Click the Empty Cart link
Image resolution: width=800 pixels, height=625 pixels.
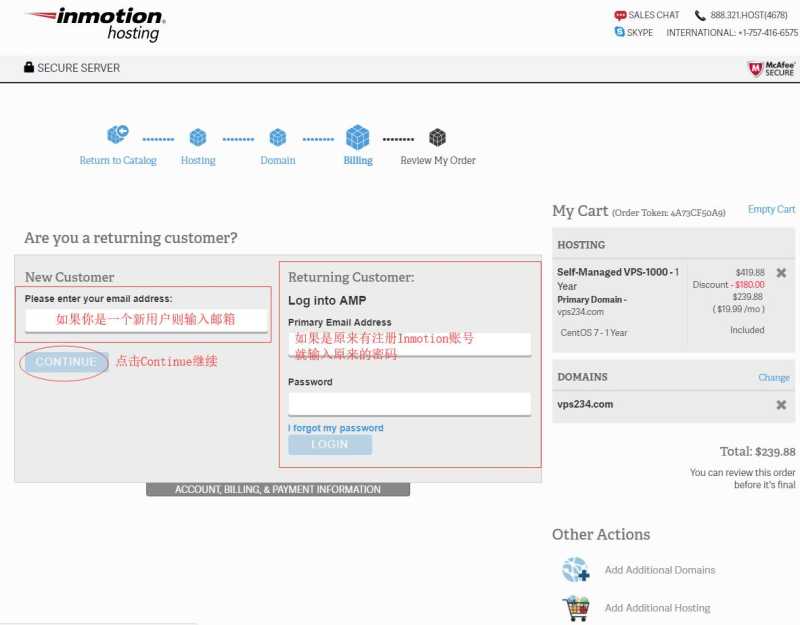[x=771, y=209]
